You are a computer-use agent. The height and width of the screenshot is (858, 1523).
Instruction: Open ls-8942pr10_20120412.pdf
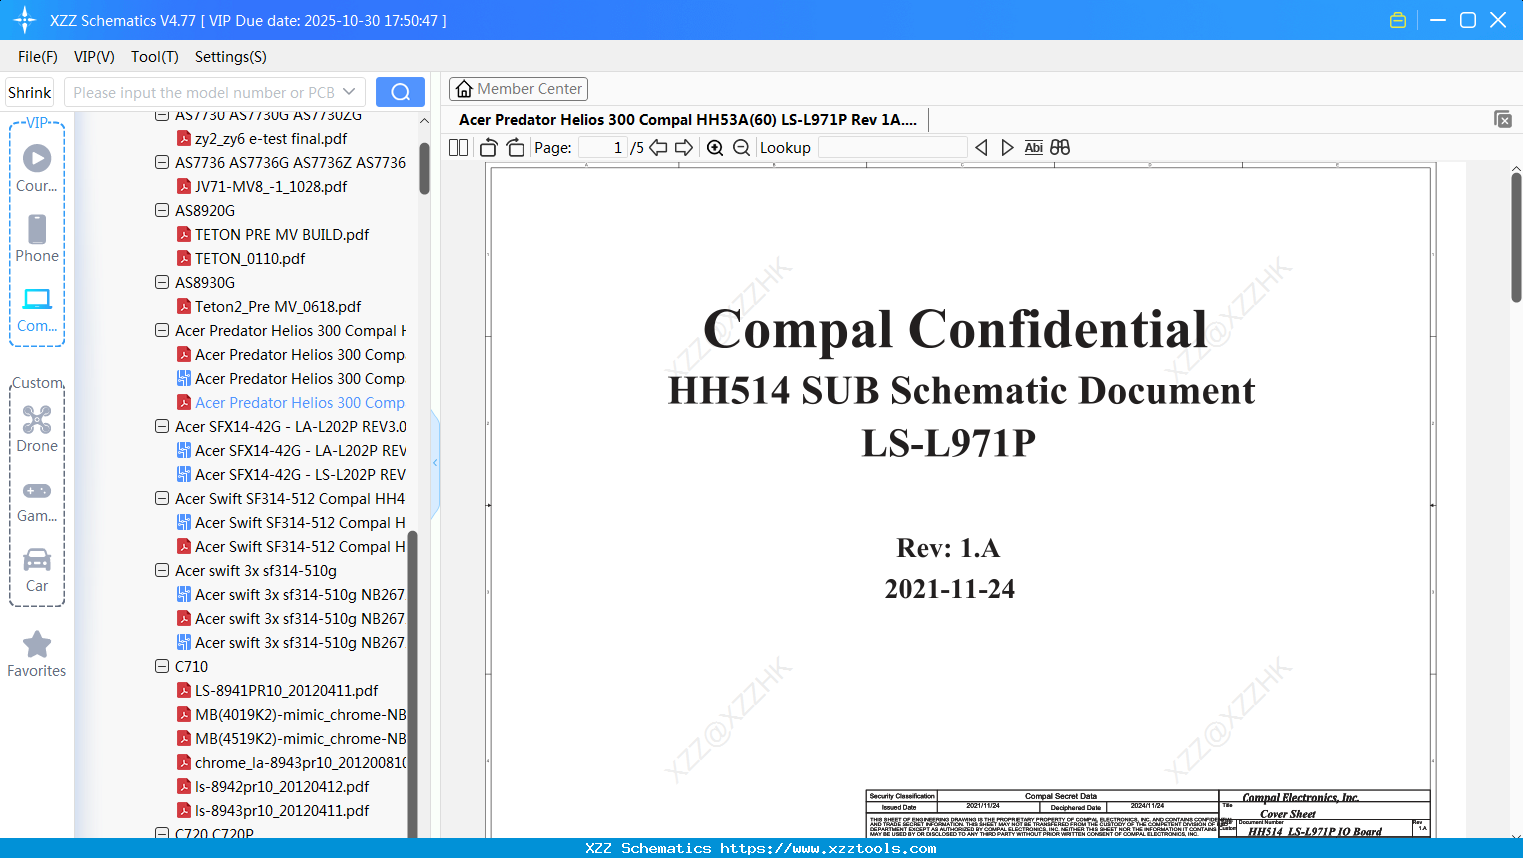tap(282, 786)
